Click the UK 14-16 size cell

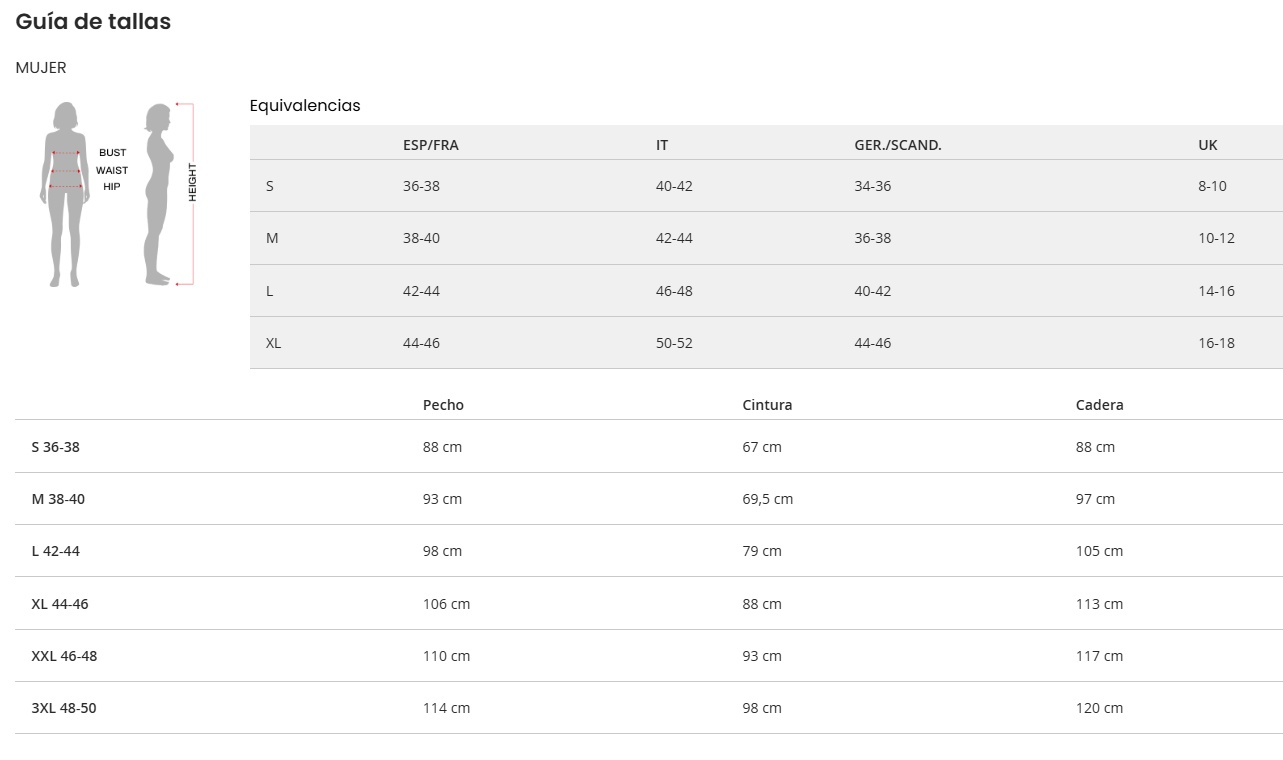coord(1216,291)
